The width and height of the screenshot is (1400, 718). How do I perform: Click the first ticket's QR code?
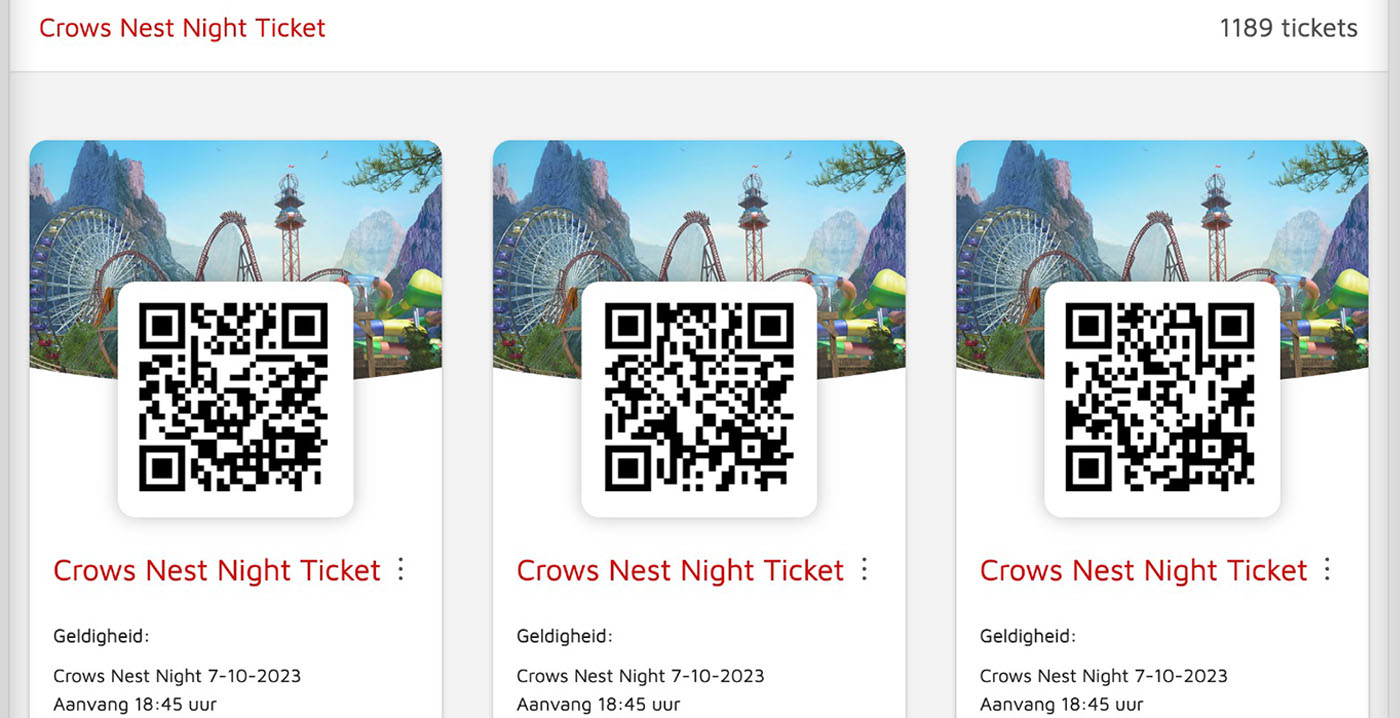236,399
